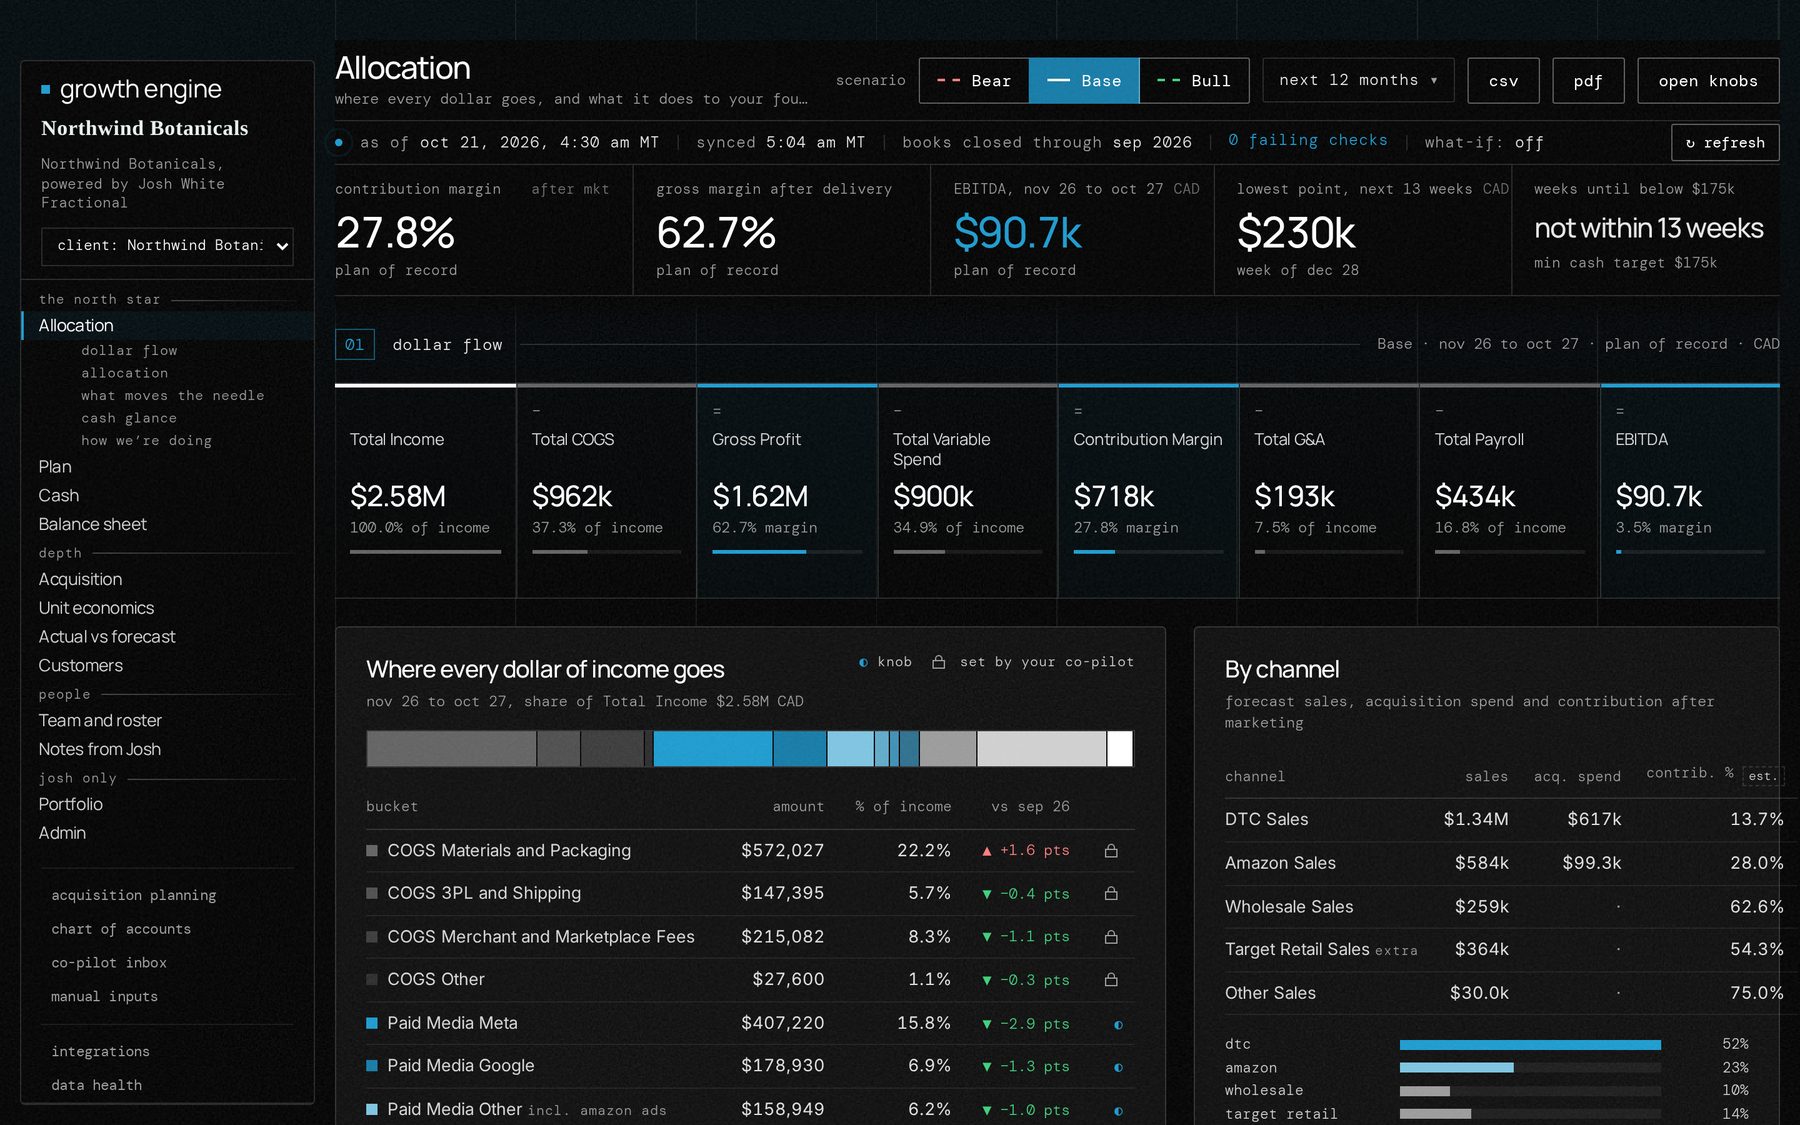The height and width of the screenshot is (1125, 1800).
Task: Go to Cash in the sidebar
Action: click(58, 496)
